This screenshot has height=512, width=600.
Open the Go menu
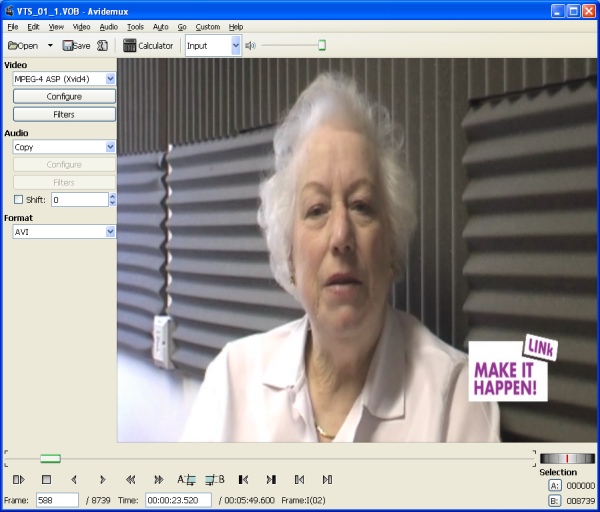point(182,27)
